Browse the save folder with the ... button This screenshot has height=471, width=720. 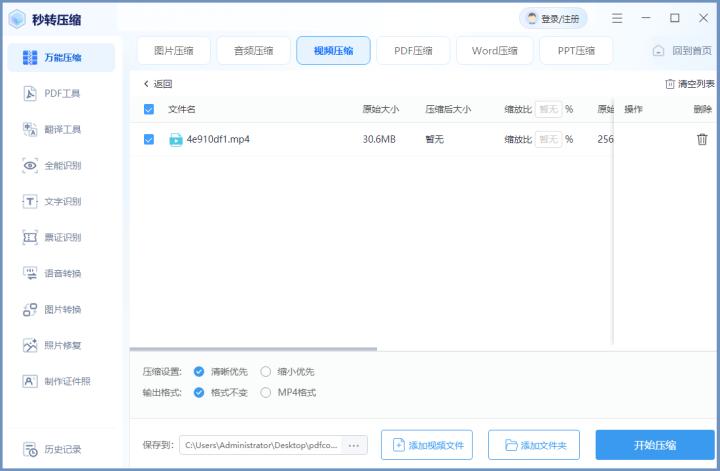[354, 445]
